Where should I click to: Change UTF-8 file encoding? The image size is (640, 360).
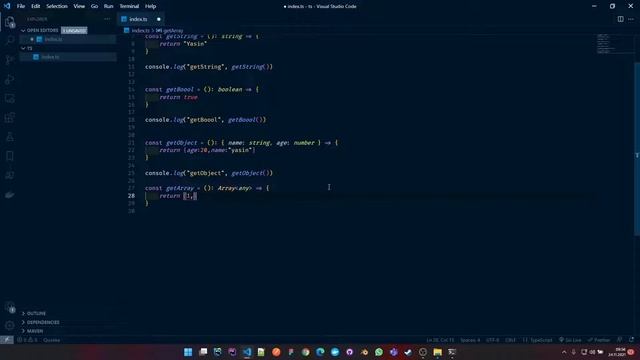492,340
